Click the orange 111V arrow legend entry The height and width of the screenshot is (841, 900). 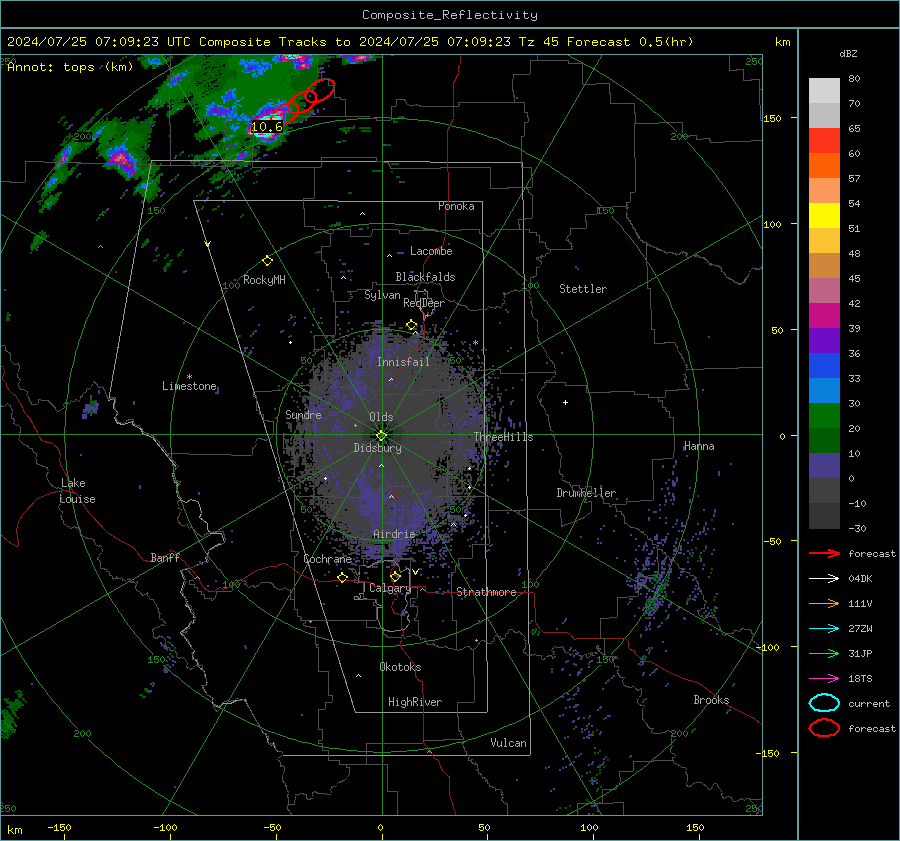point(824,603)
